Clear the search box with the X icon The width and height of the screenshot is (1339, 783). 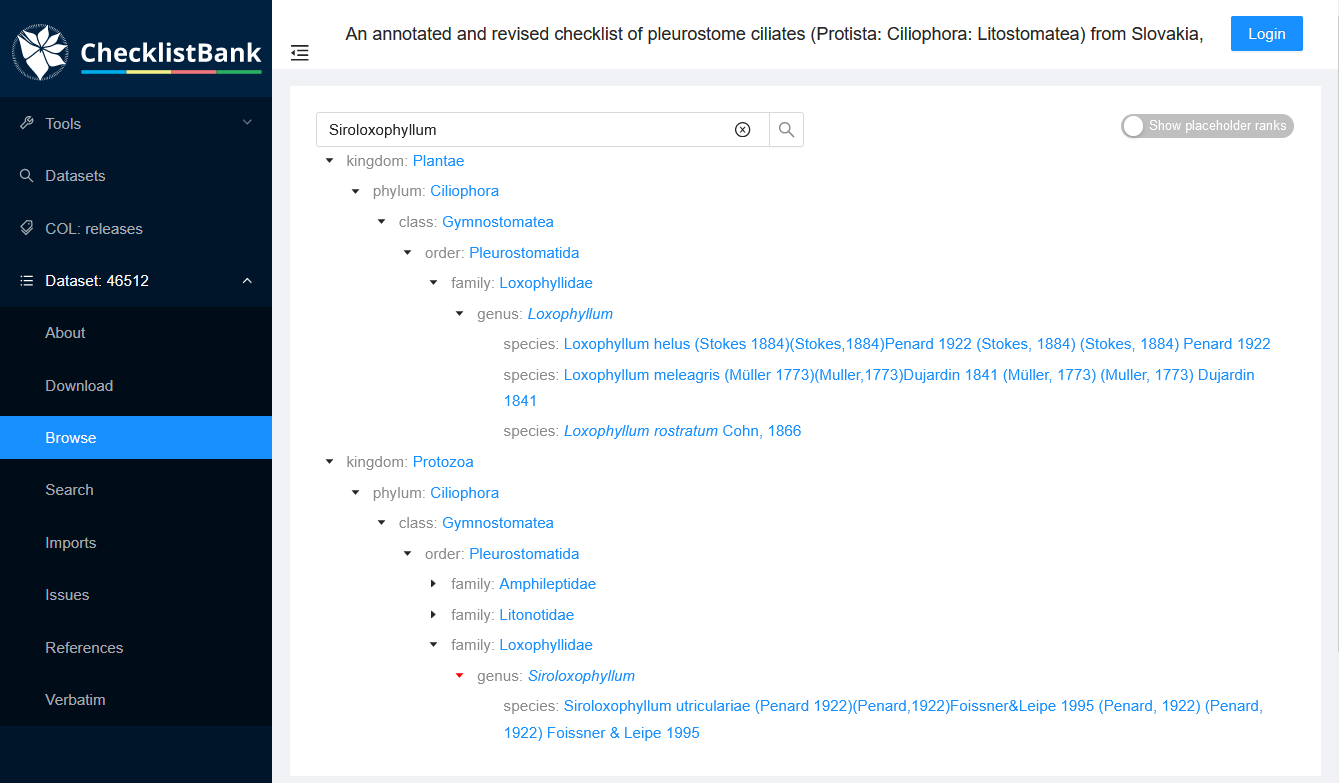pyautogui.click(x=742, y=129)
